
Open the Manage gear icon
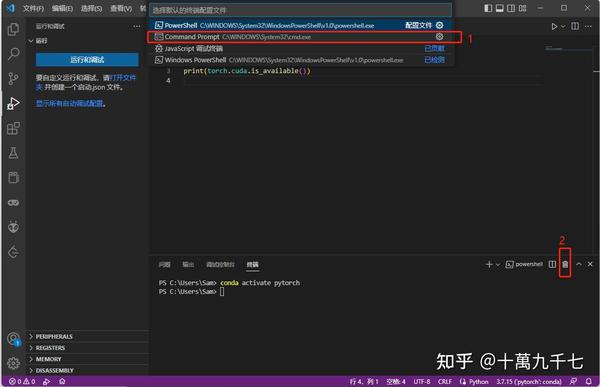pyautogui.click(x=13, y=363)
